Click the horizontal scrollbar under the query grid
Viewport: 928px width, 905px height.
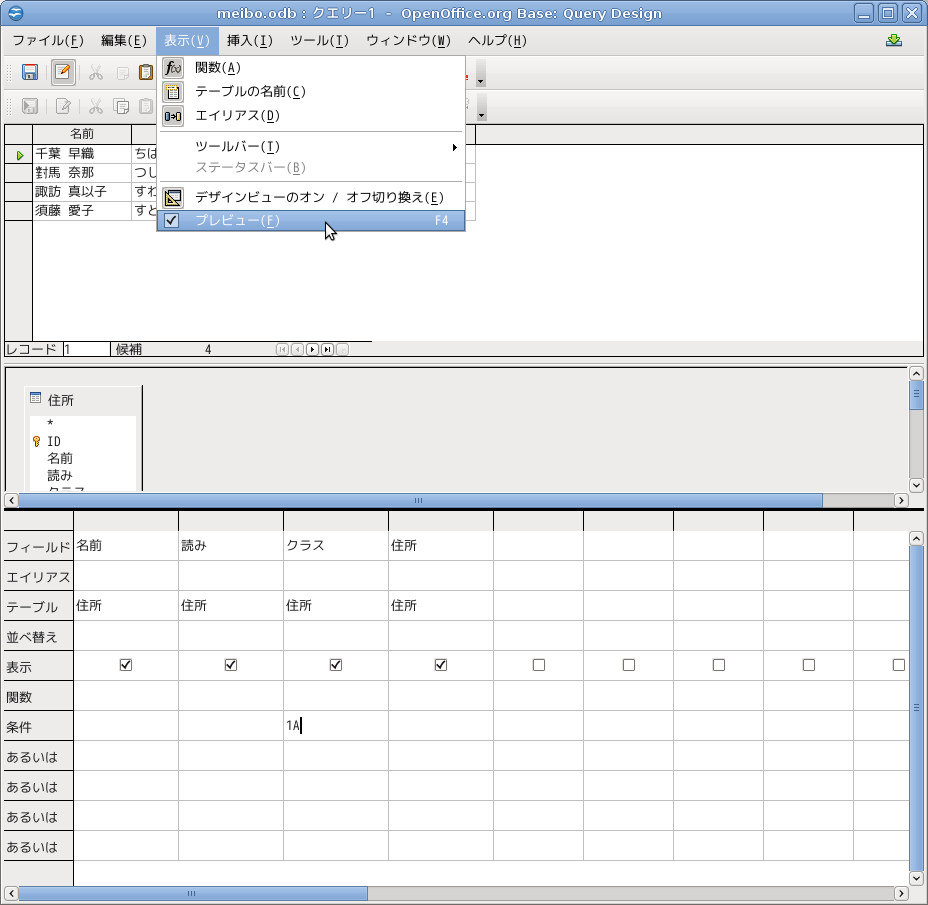(600, 893)
